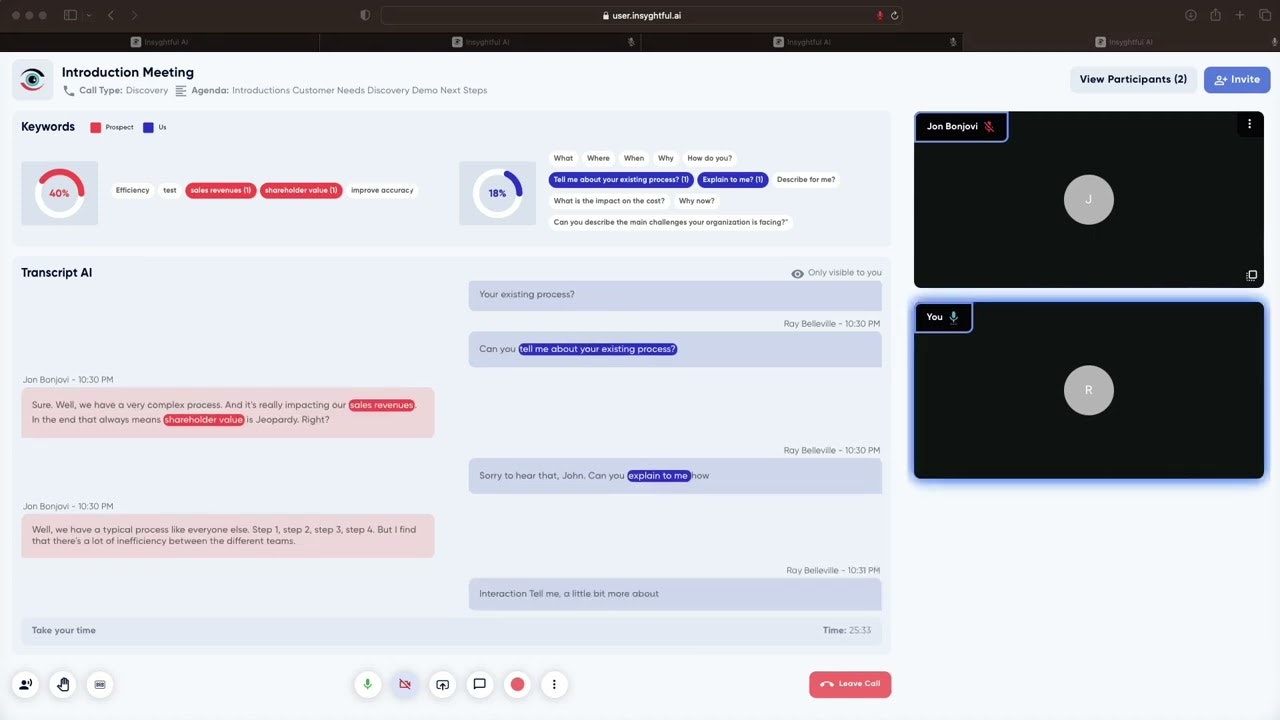Image resolution: width=1280 pixels, height=720 pixels.
Task: Open Safari share menu
Action: 1215,15
